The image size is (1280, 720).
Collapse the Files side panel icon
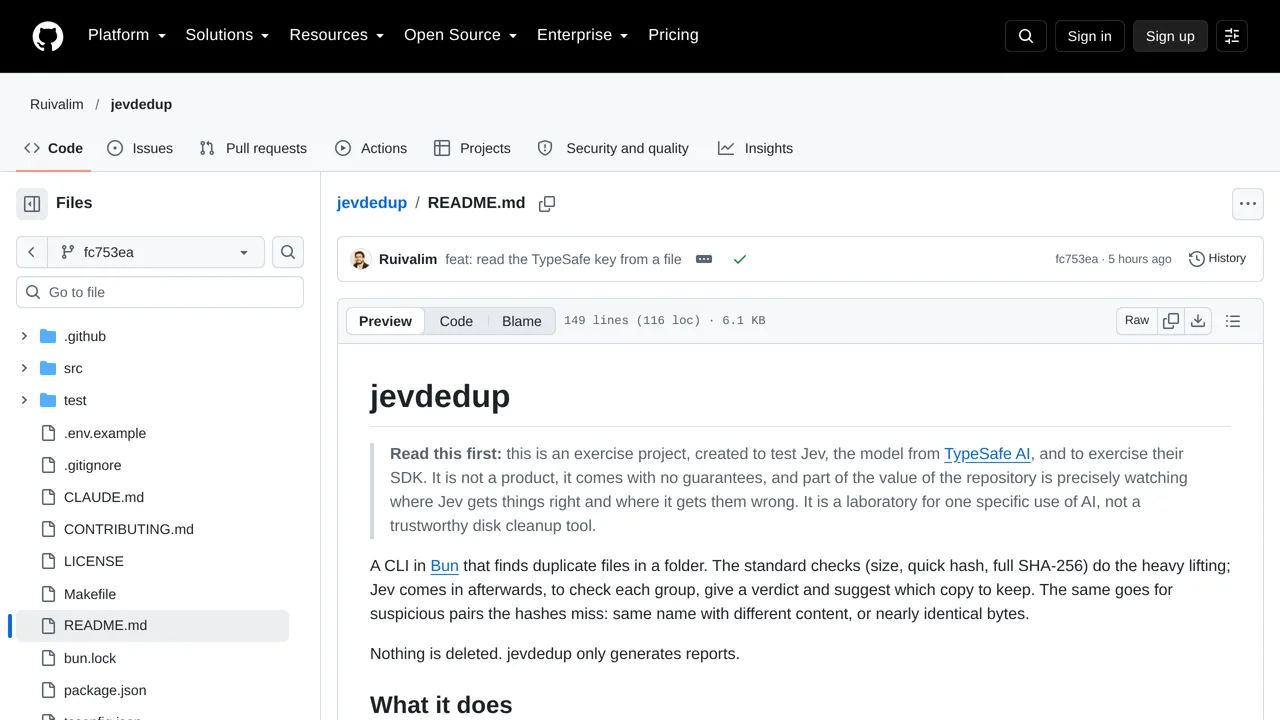pyautogui.click(x=32, y=204)
